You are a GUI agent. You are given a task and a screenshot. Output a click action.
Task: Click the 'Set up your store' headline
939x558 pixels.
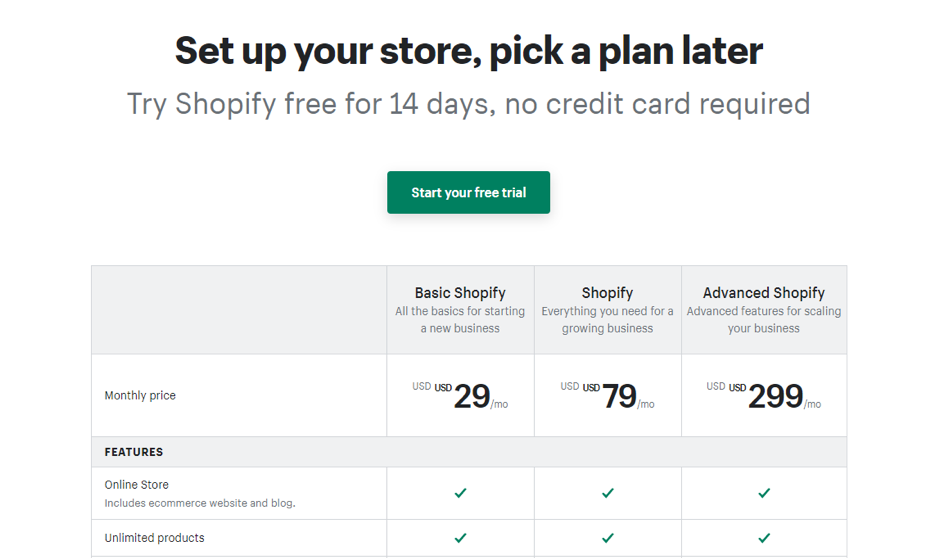[x=468, y=50]
